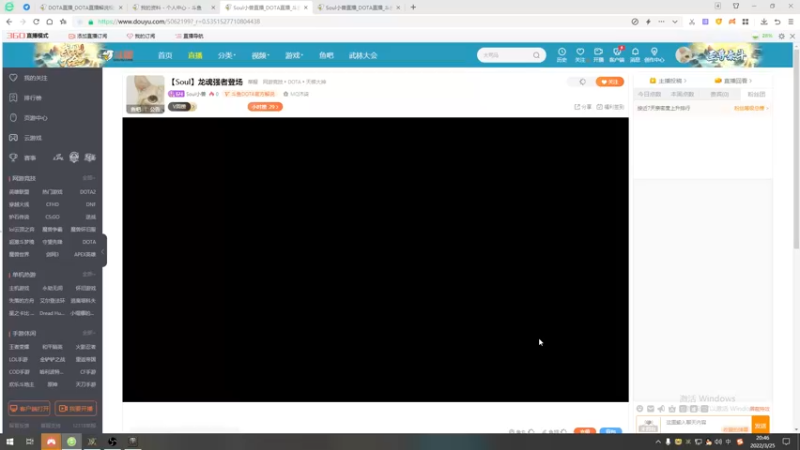Screen dimensions: 800x450
Task: Expand 全部 for 手游休闲 section
Action: 88,333
